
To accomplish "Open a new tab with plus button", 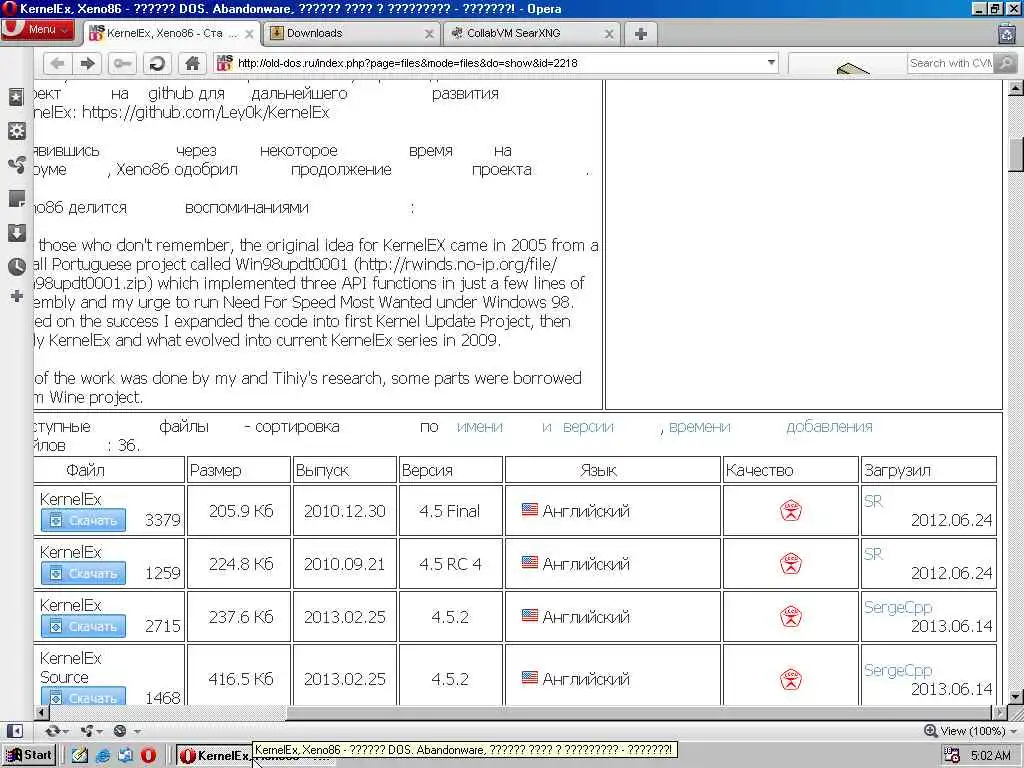I will point(641,33).
